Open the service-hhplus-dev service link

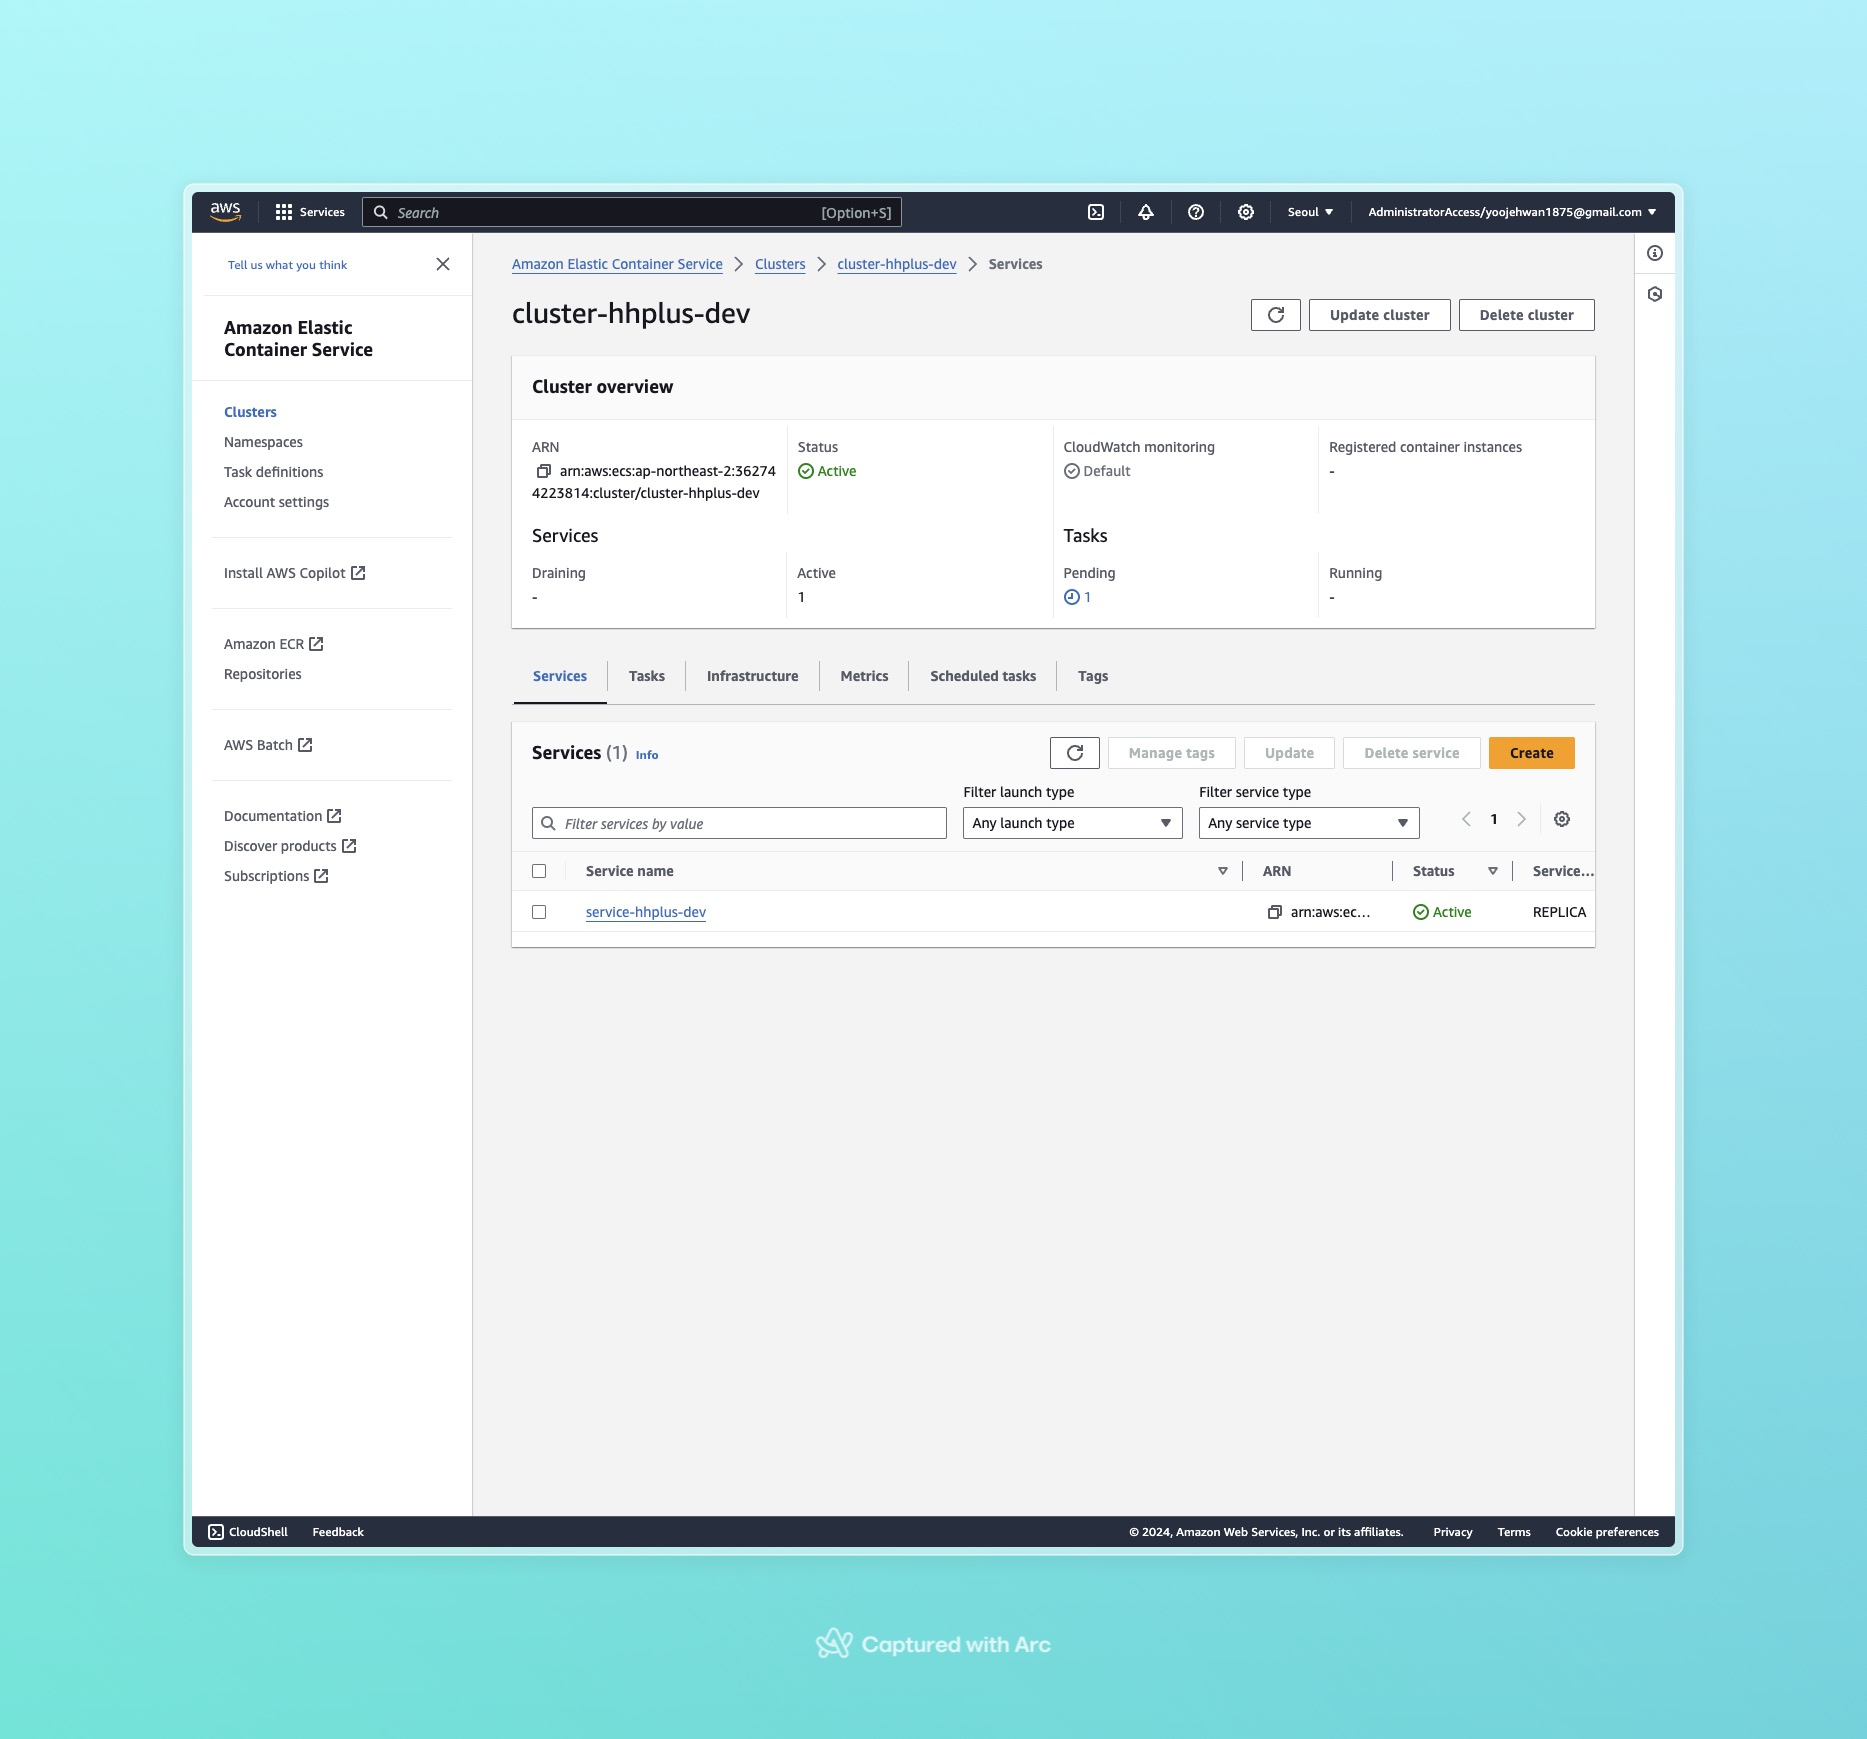pyautogui.click(x=646, y=912)
